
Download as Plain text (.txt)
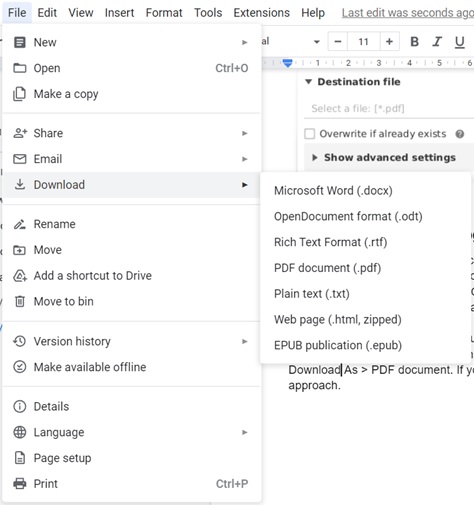click(x=366, y=294)
